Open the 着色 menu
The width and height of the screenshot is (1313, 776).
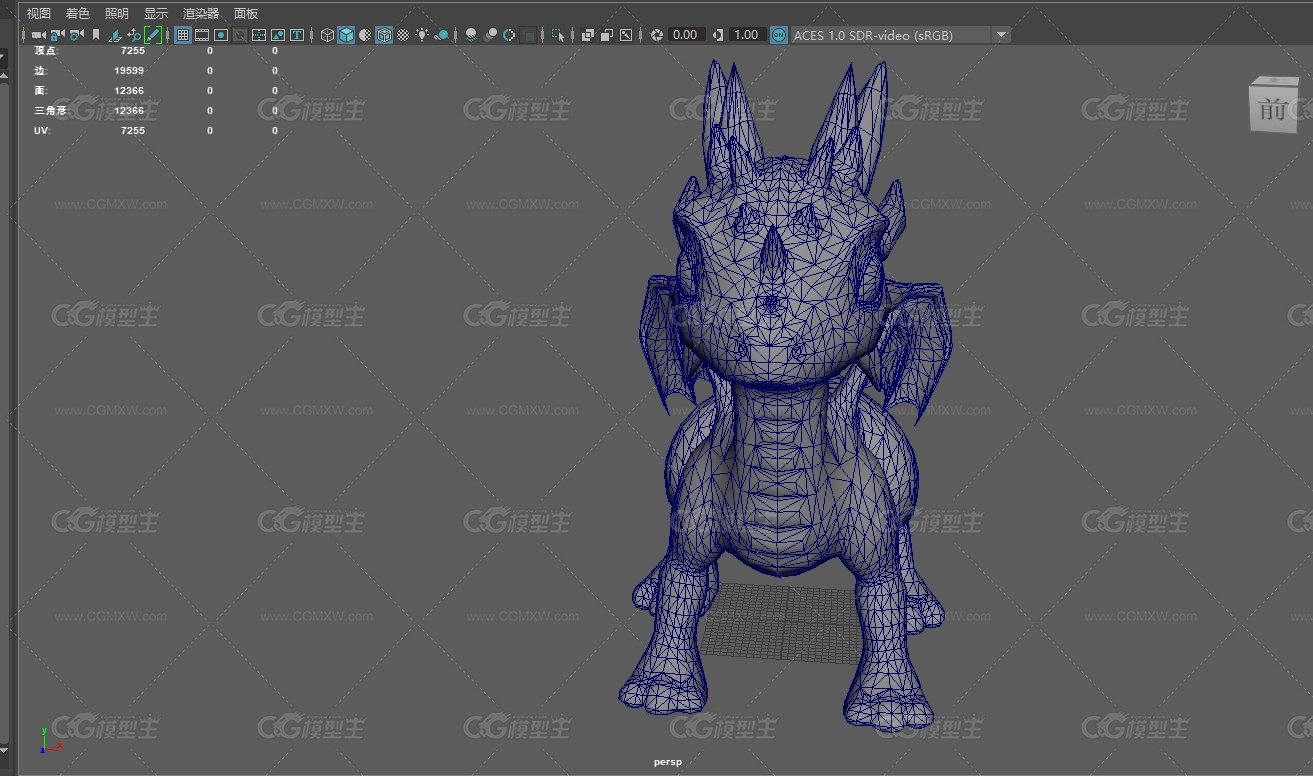(77, 13)
